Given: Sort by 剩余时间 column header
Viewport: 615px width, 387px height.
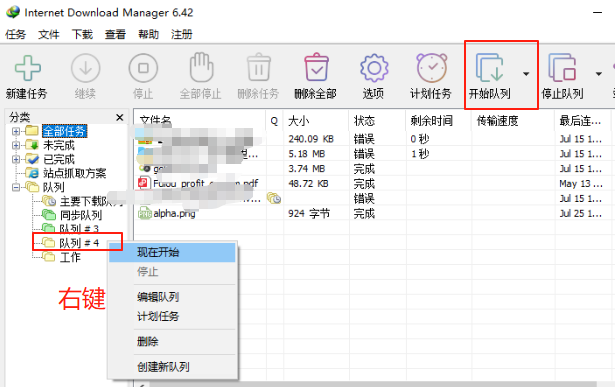Looking at the screenshot, I should click(439, 120).
